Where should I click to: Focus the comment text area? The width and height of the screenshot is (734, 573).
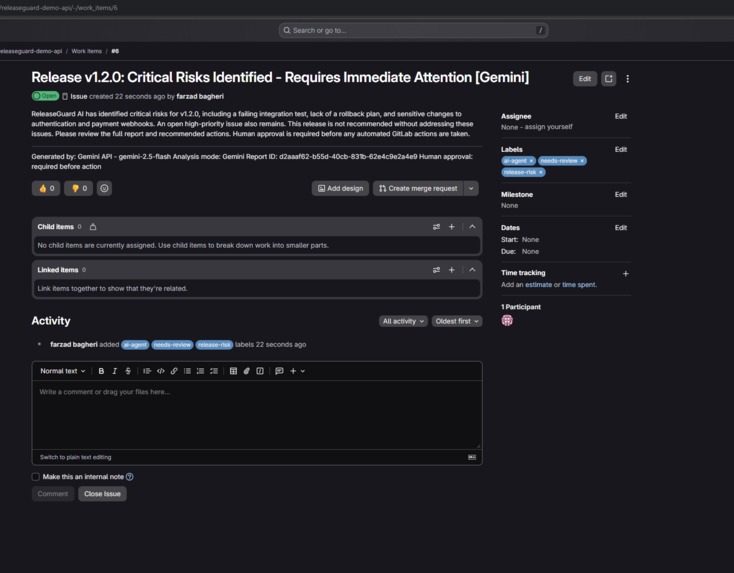click(257, 415)
